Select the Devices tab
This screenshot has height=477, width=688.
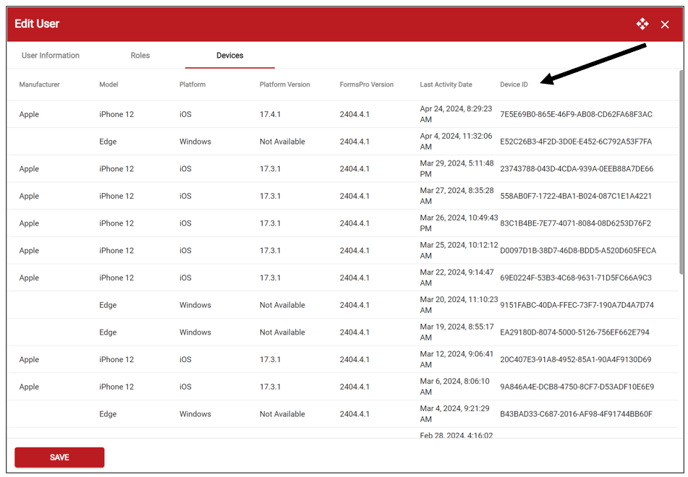tap(229, 55)
